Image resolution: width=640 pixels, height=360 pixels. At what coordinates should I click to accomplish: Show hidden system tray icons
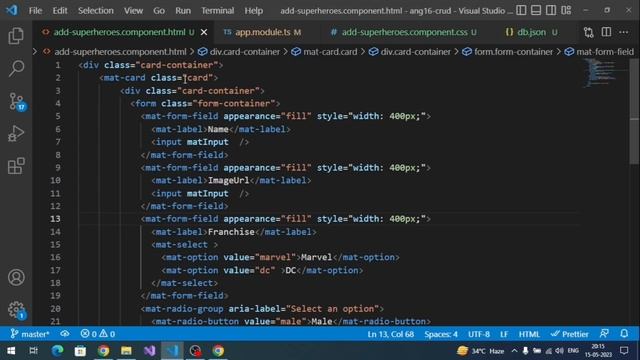tap(514, 351)
